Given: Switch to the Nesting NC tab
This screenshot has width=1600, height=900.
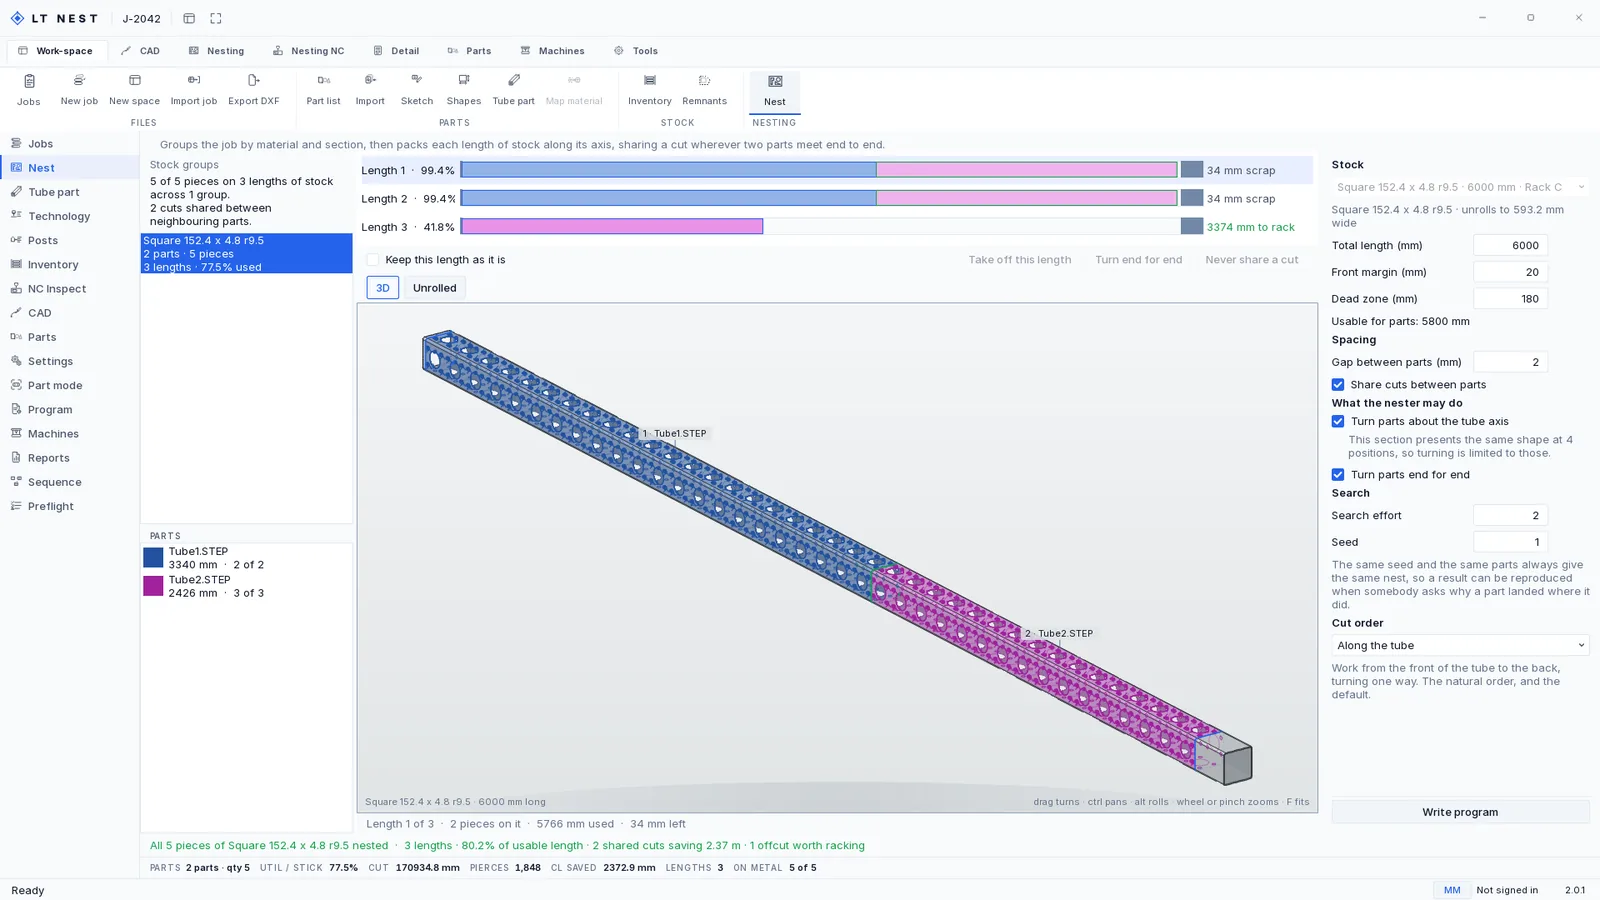Looking at the screenshot, I should click(309, 51).
